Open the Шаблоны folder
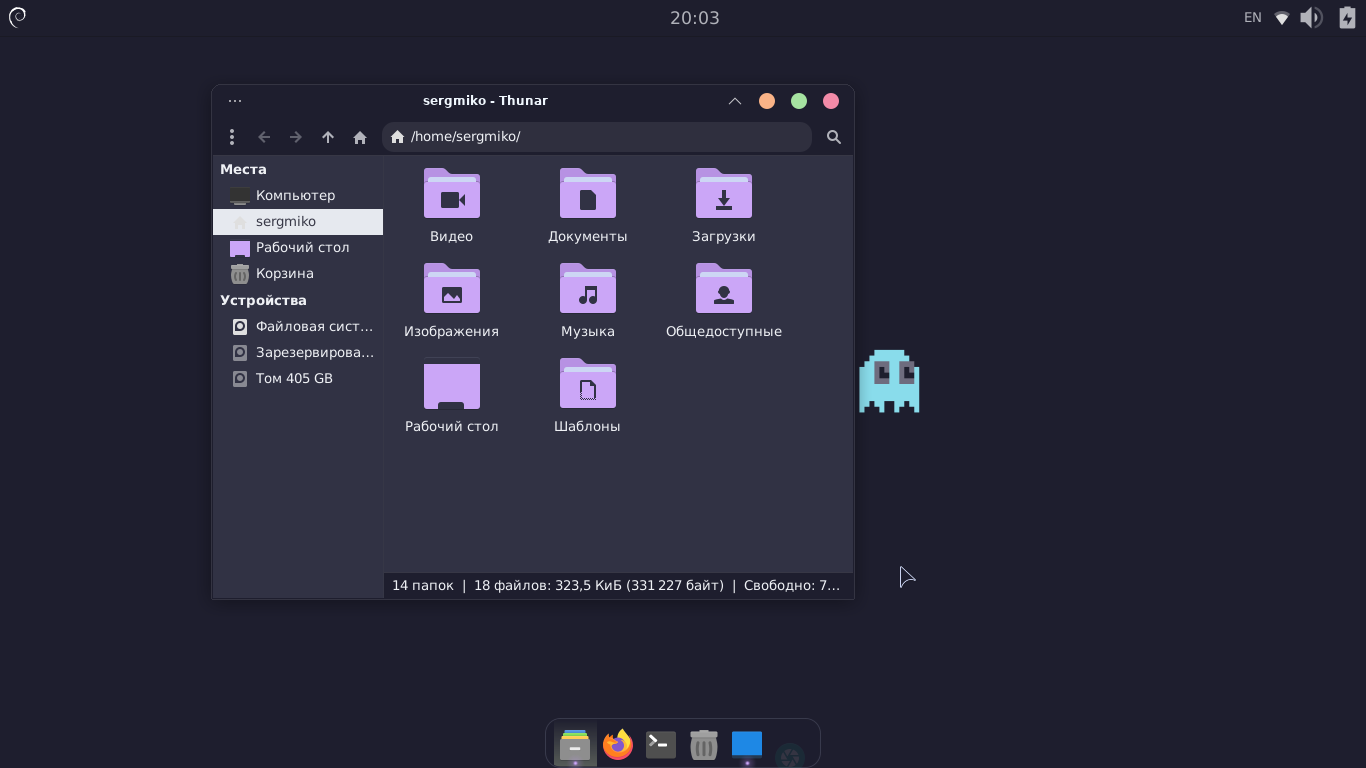1366x768 pixels. (588, 385)
